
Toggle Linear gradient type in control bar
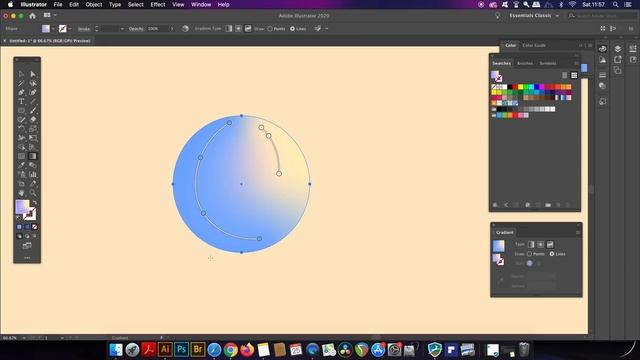(x=229, y=29)
